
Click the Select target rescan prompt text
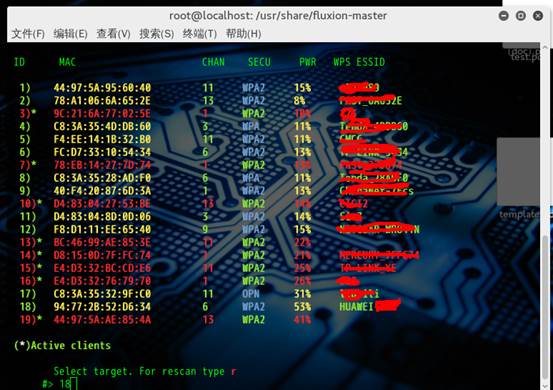[x=145, y=371]
